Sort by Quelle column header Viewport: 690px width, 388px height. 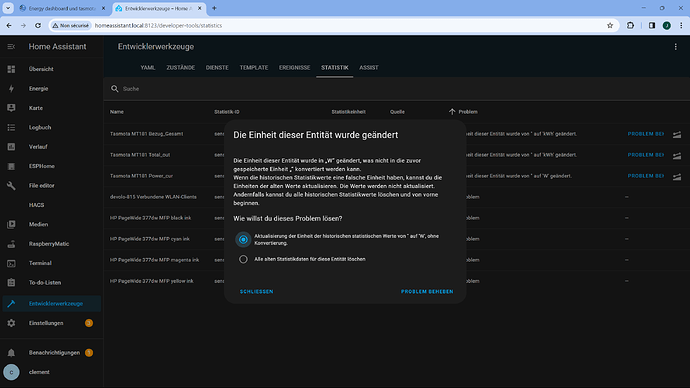point(397,112)
